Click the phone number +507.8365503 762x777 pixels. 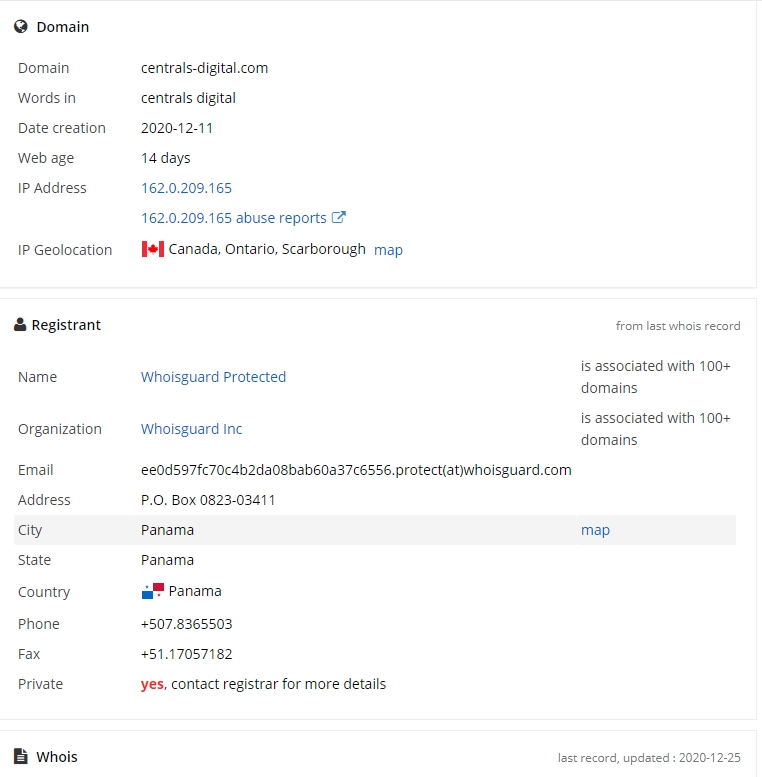(187, 624)
